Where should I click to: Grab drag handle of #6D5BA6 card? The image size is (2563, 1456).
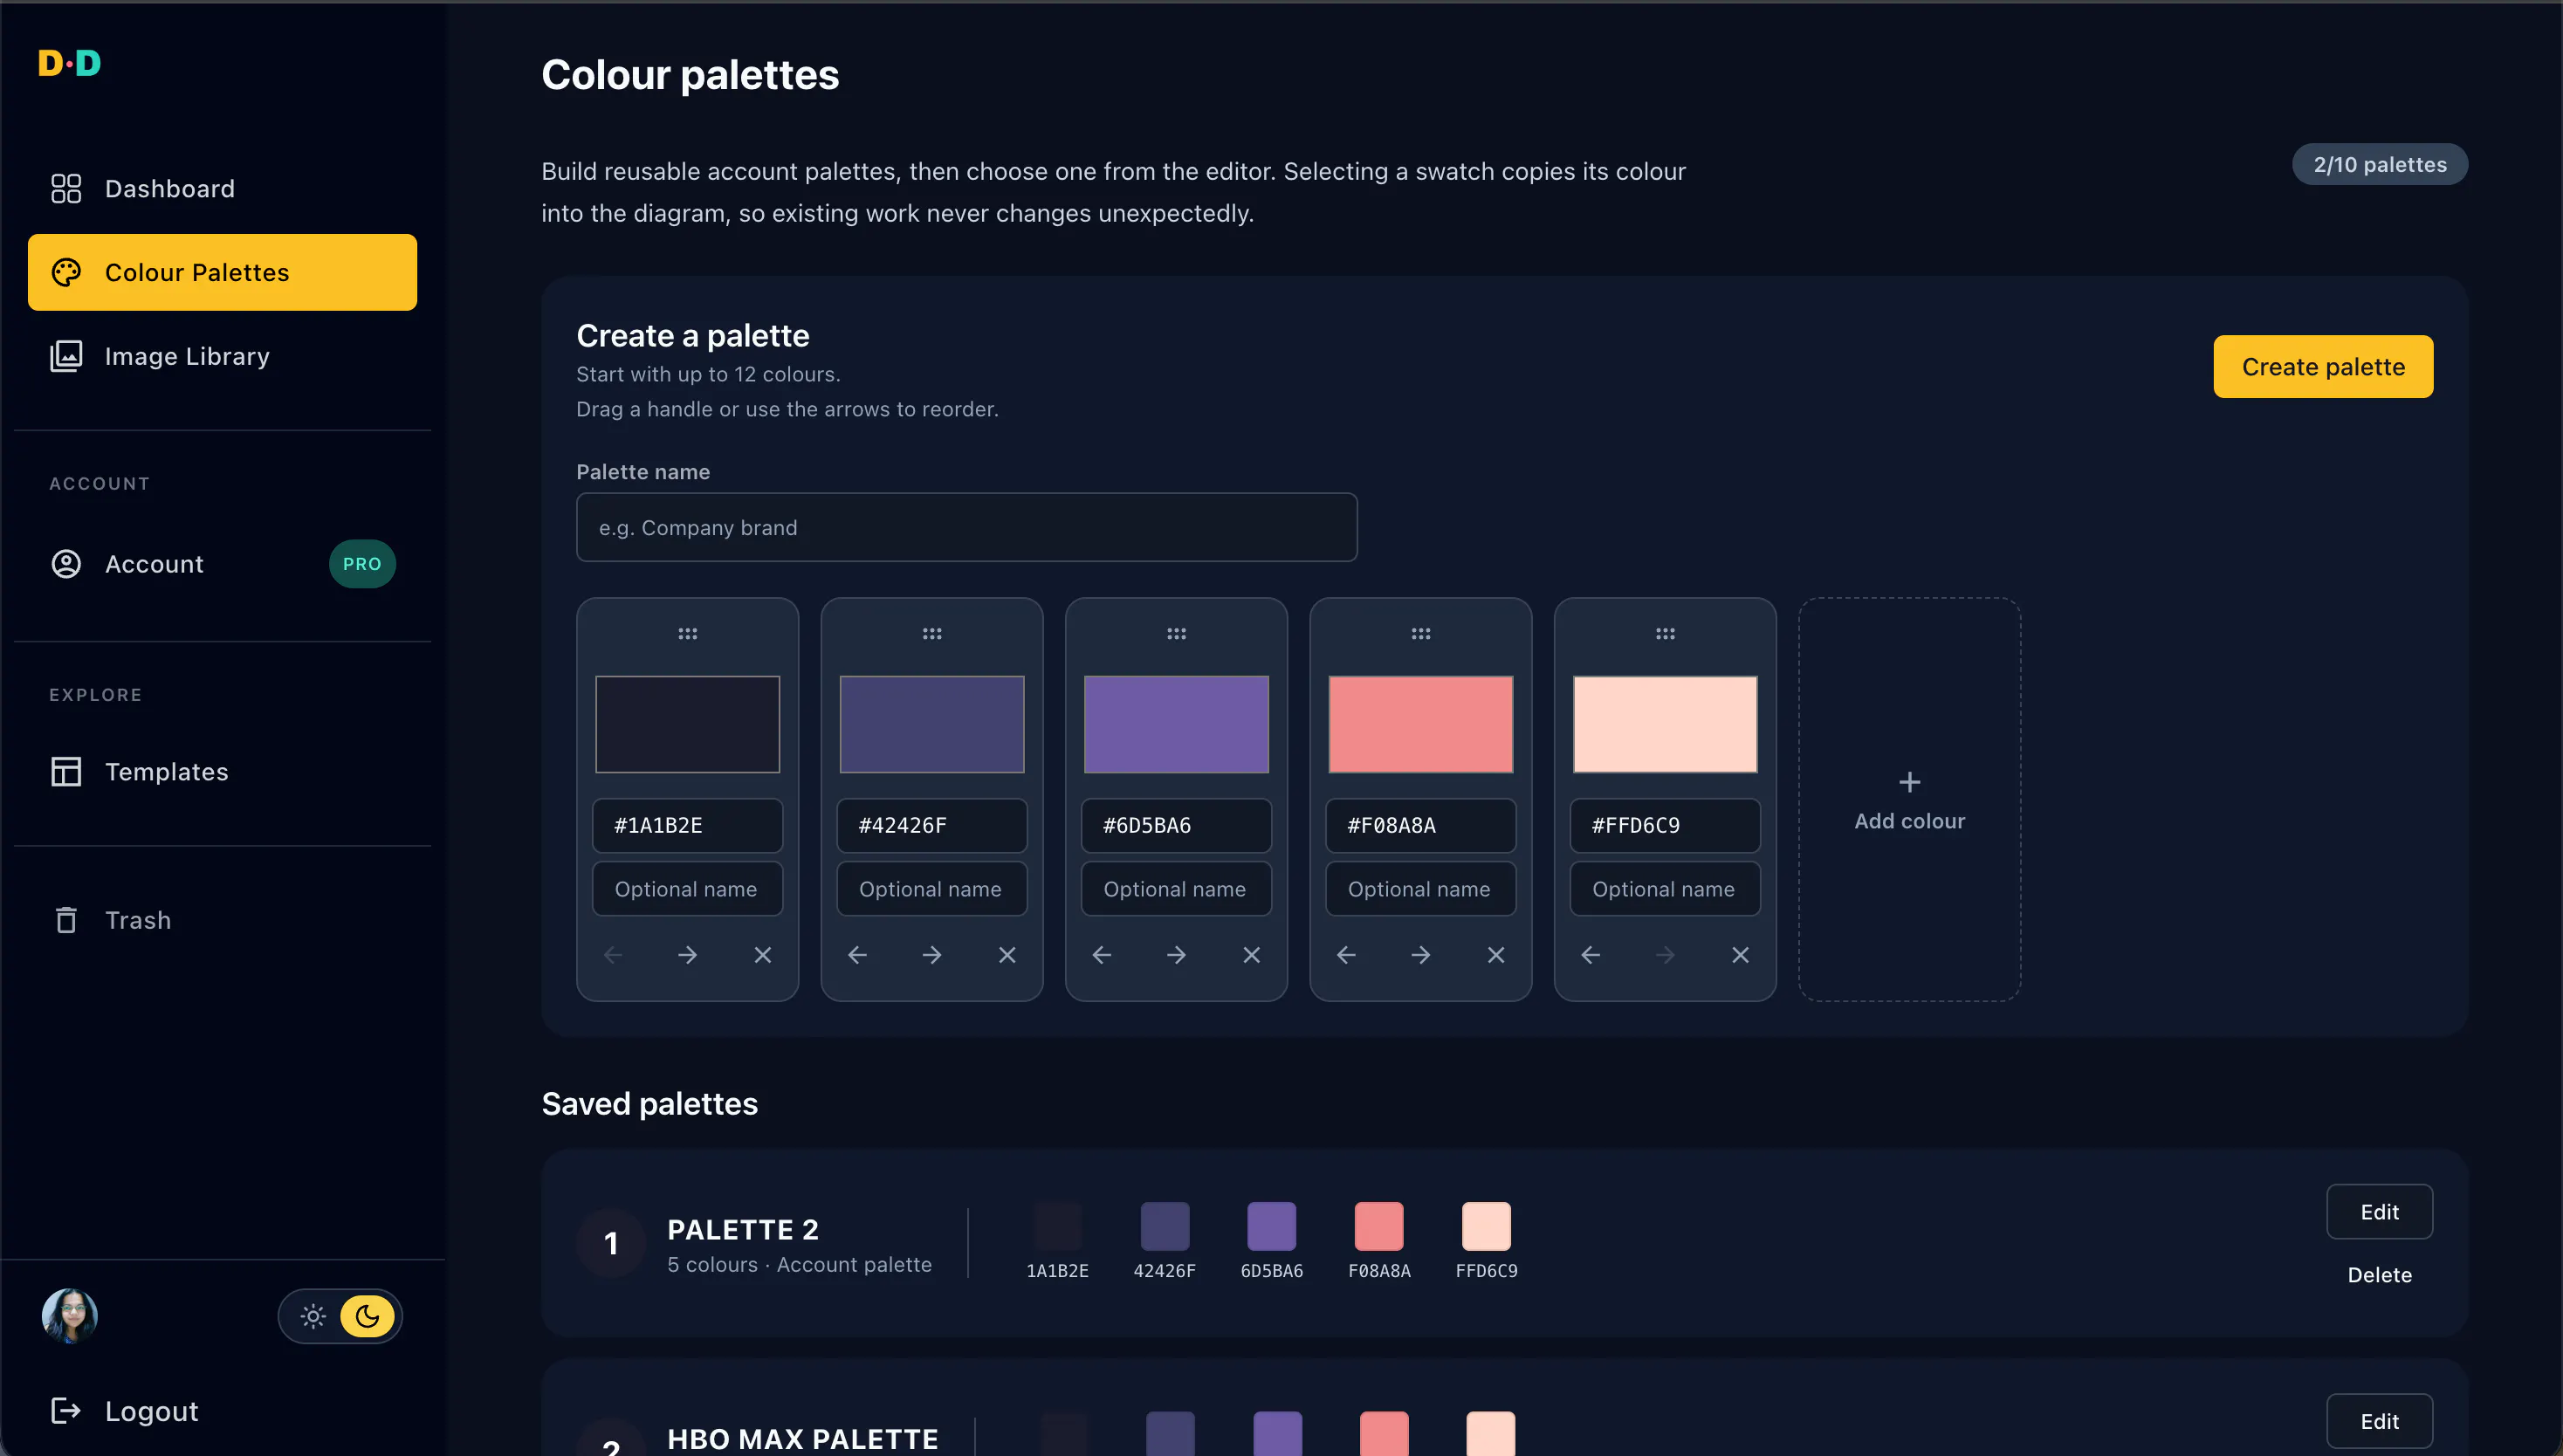(1176, 634)
